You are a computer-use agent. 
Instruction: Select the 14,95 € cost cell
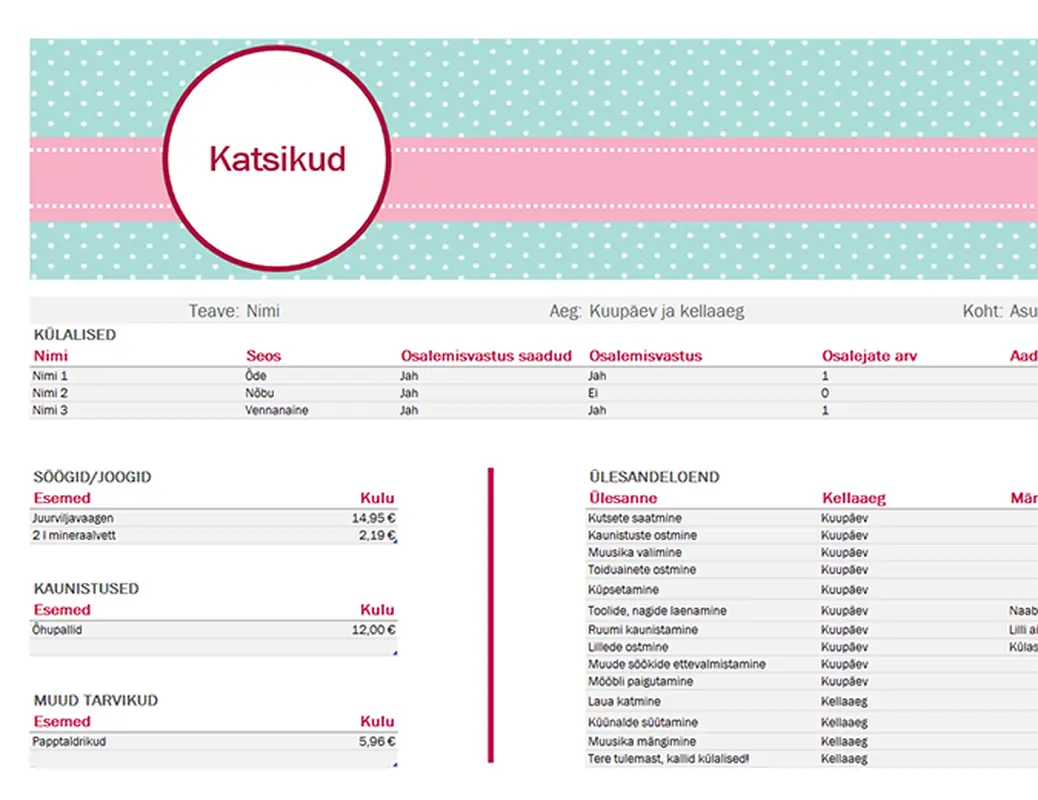click(373, 518)
